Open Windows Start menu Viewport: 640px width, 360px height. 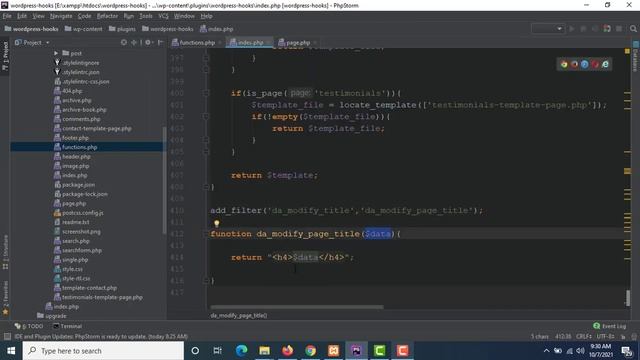click(x=11, y=351)
